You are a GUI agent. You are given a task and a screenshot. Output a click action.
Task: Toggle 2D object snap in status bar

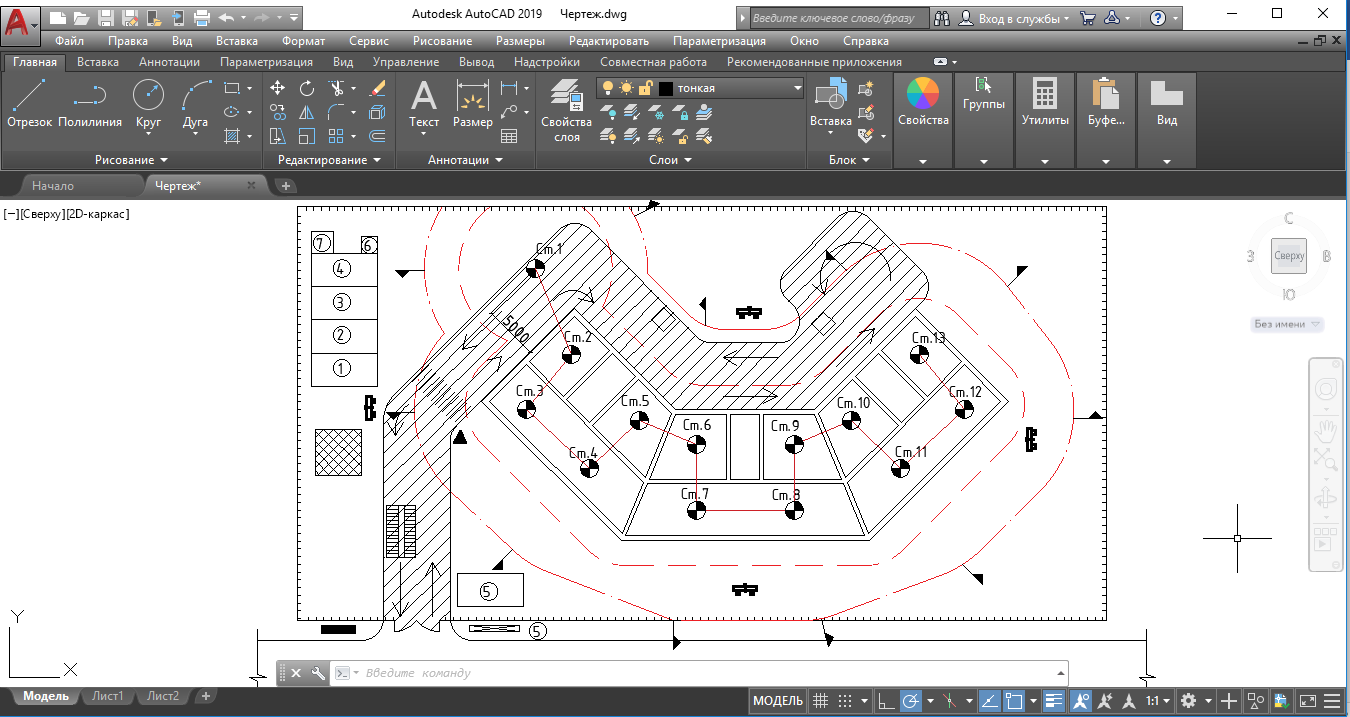click(x=1014, y=701)
